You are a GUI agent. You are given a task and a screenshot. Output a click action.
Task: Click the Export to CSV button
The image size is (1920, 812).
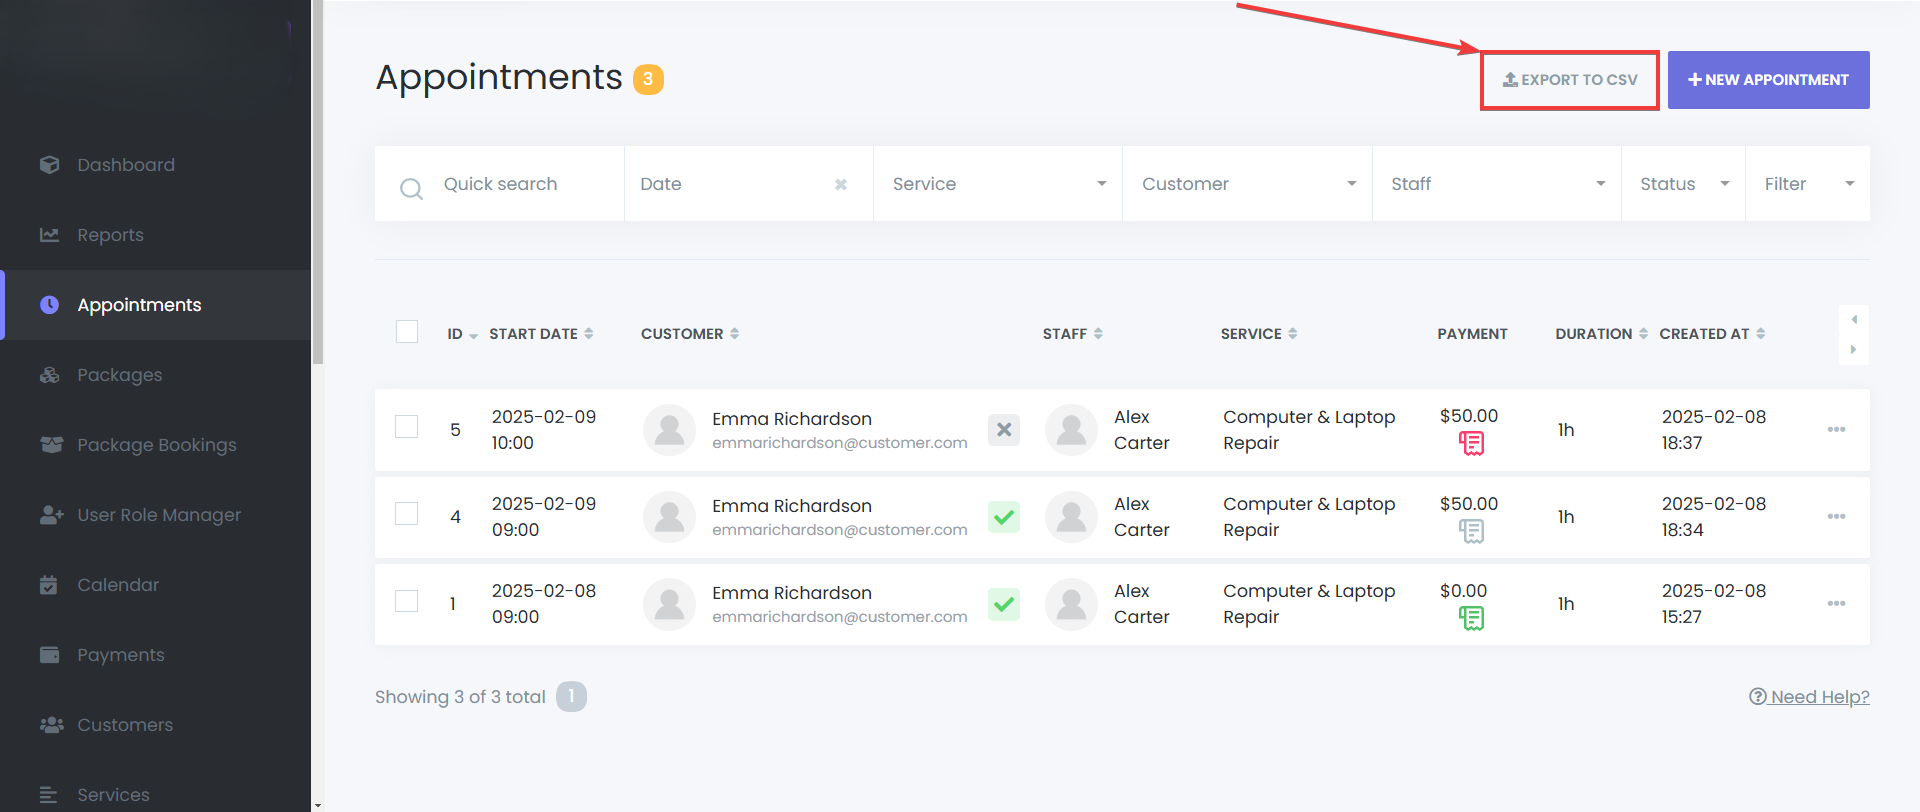[1570, 80]
